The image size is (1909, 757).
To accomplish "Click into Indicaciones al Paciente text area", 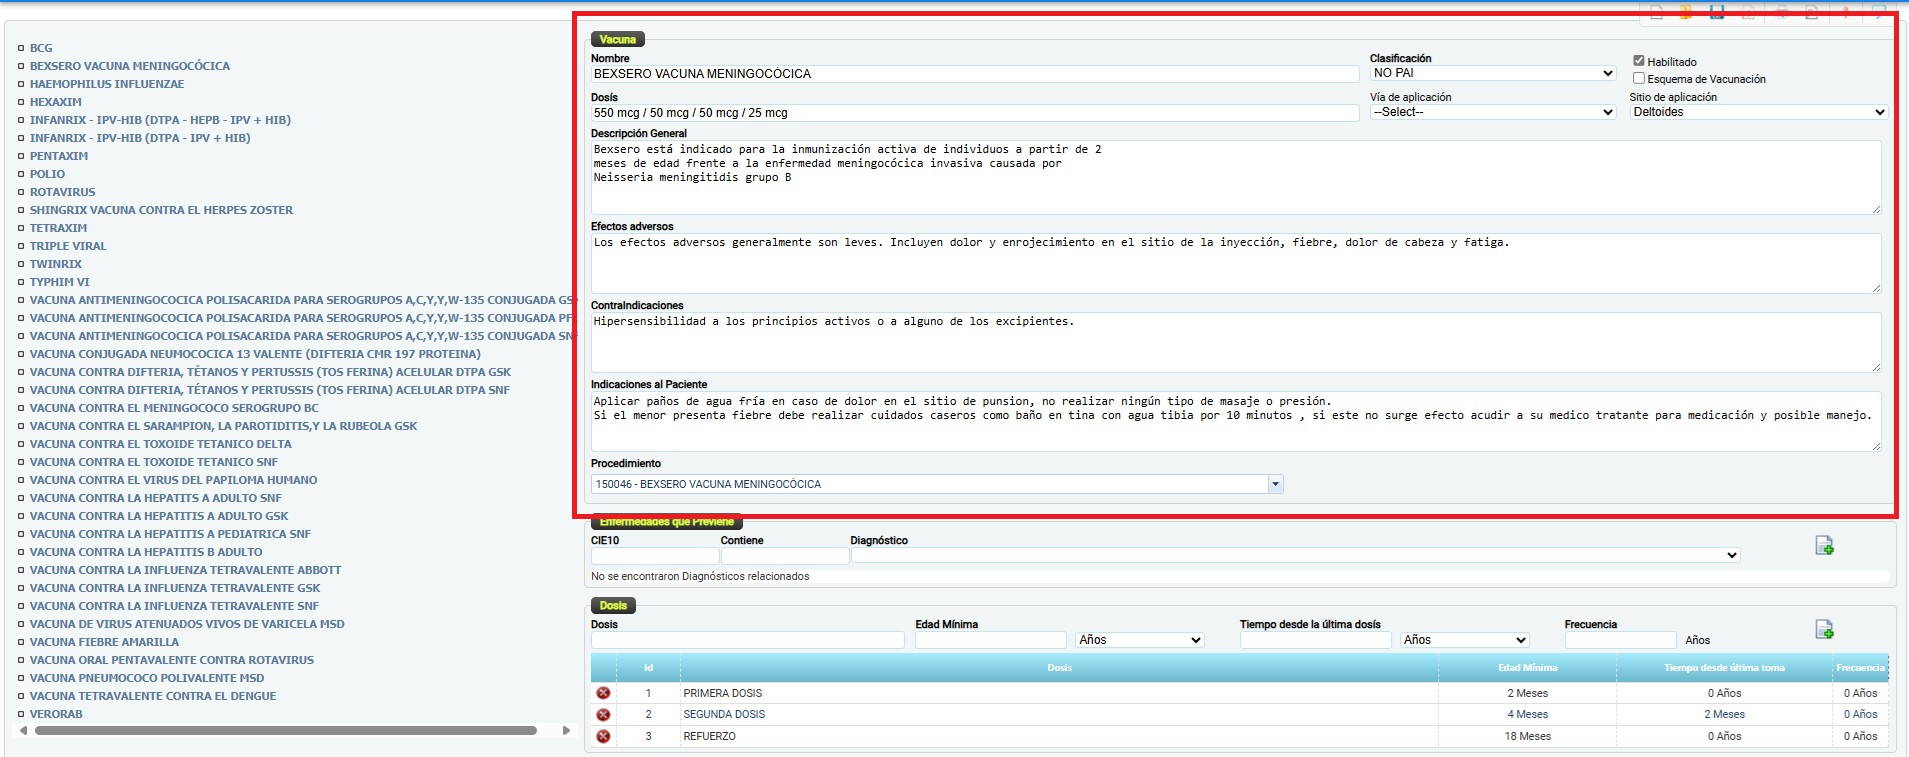I will click(1236, 421).
